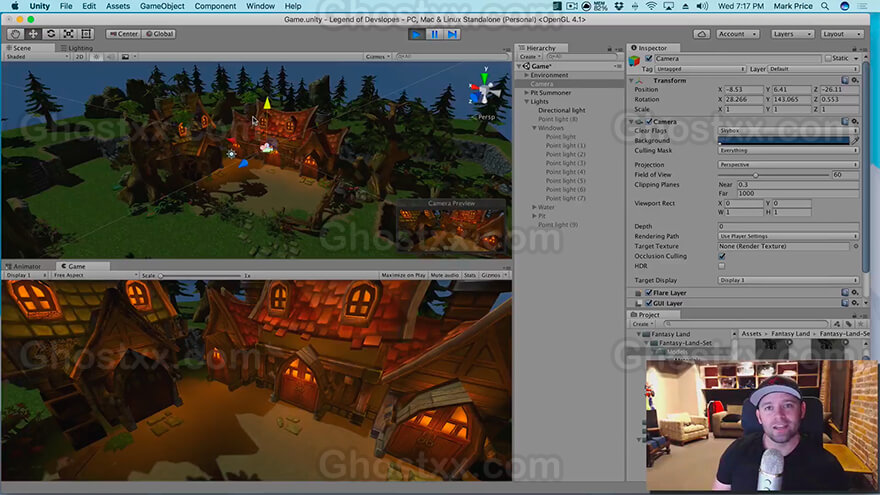Collapse the Lights hierarchy group
Image resolution: width=880 pixels, height=495 pixels.
tap(526, 102)
